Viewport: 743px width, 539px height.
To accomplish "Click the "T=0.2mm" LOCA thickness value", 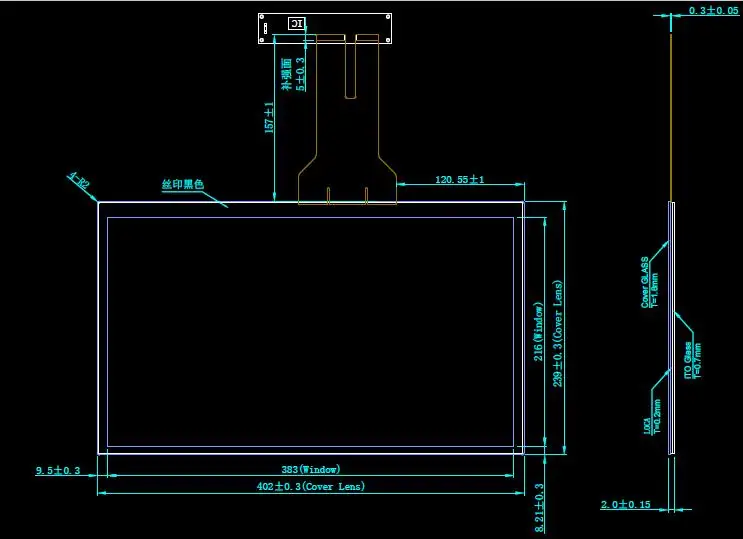I will (x=657, y=417).
